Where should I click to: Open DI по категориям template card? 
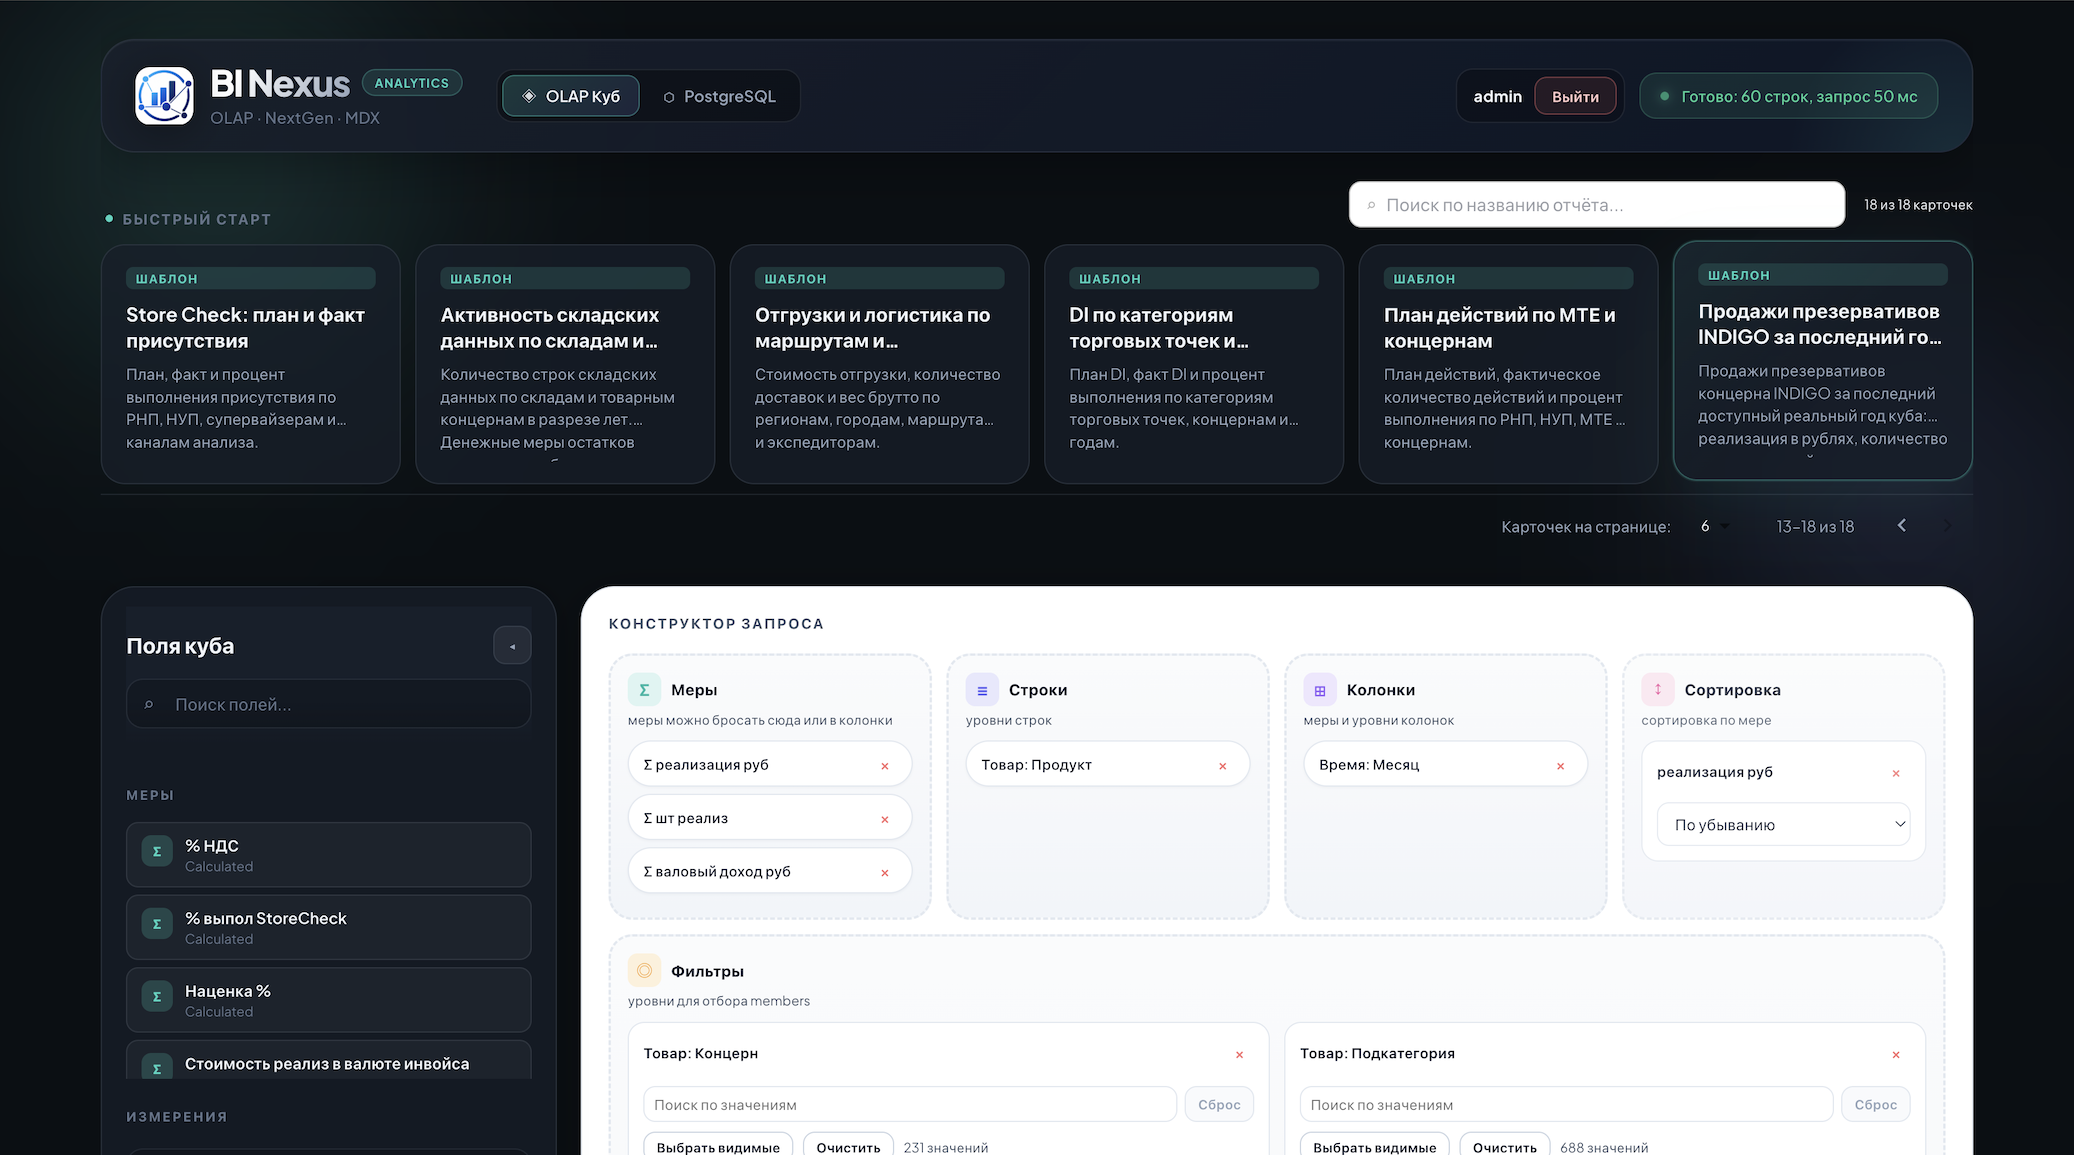[x=1194, y=364]
